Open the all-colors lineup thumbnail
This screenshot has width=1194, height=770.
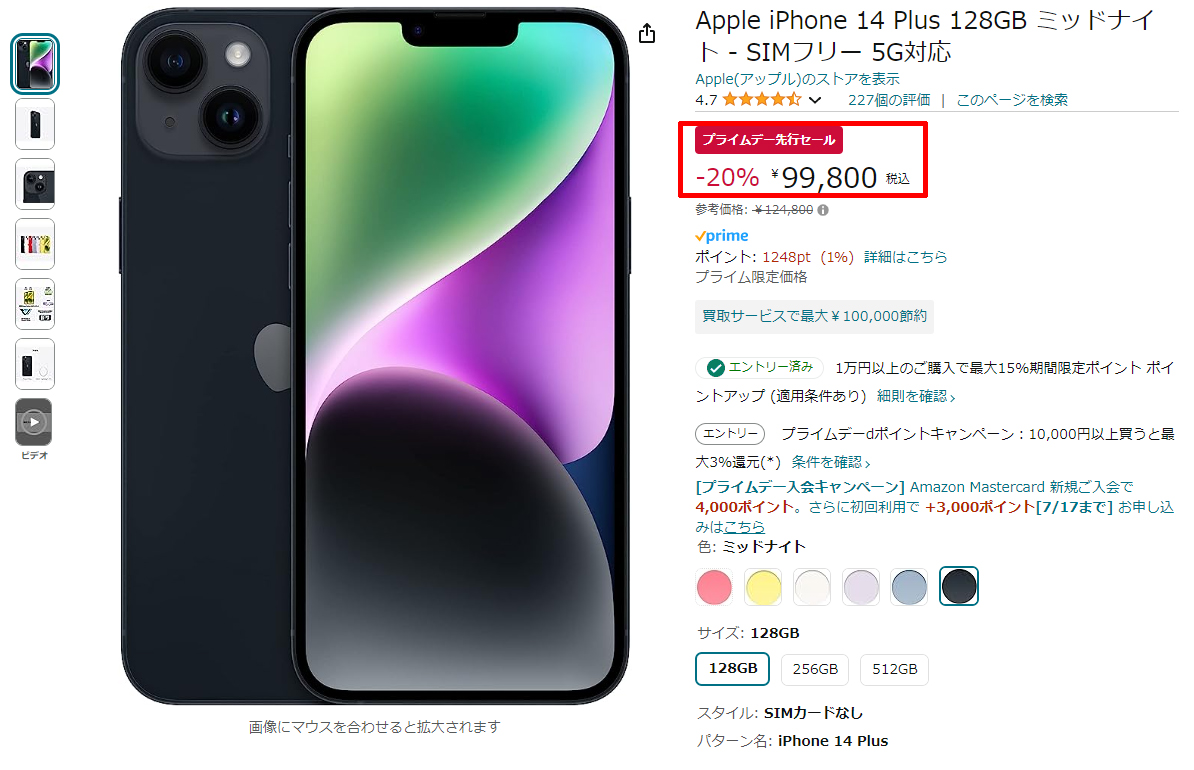pyautogui.click(x=35, y=244)
